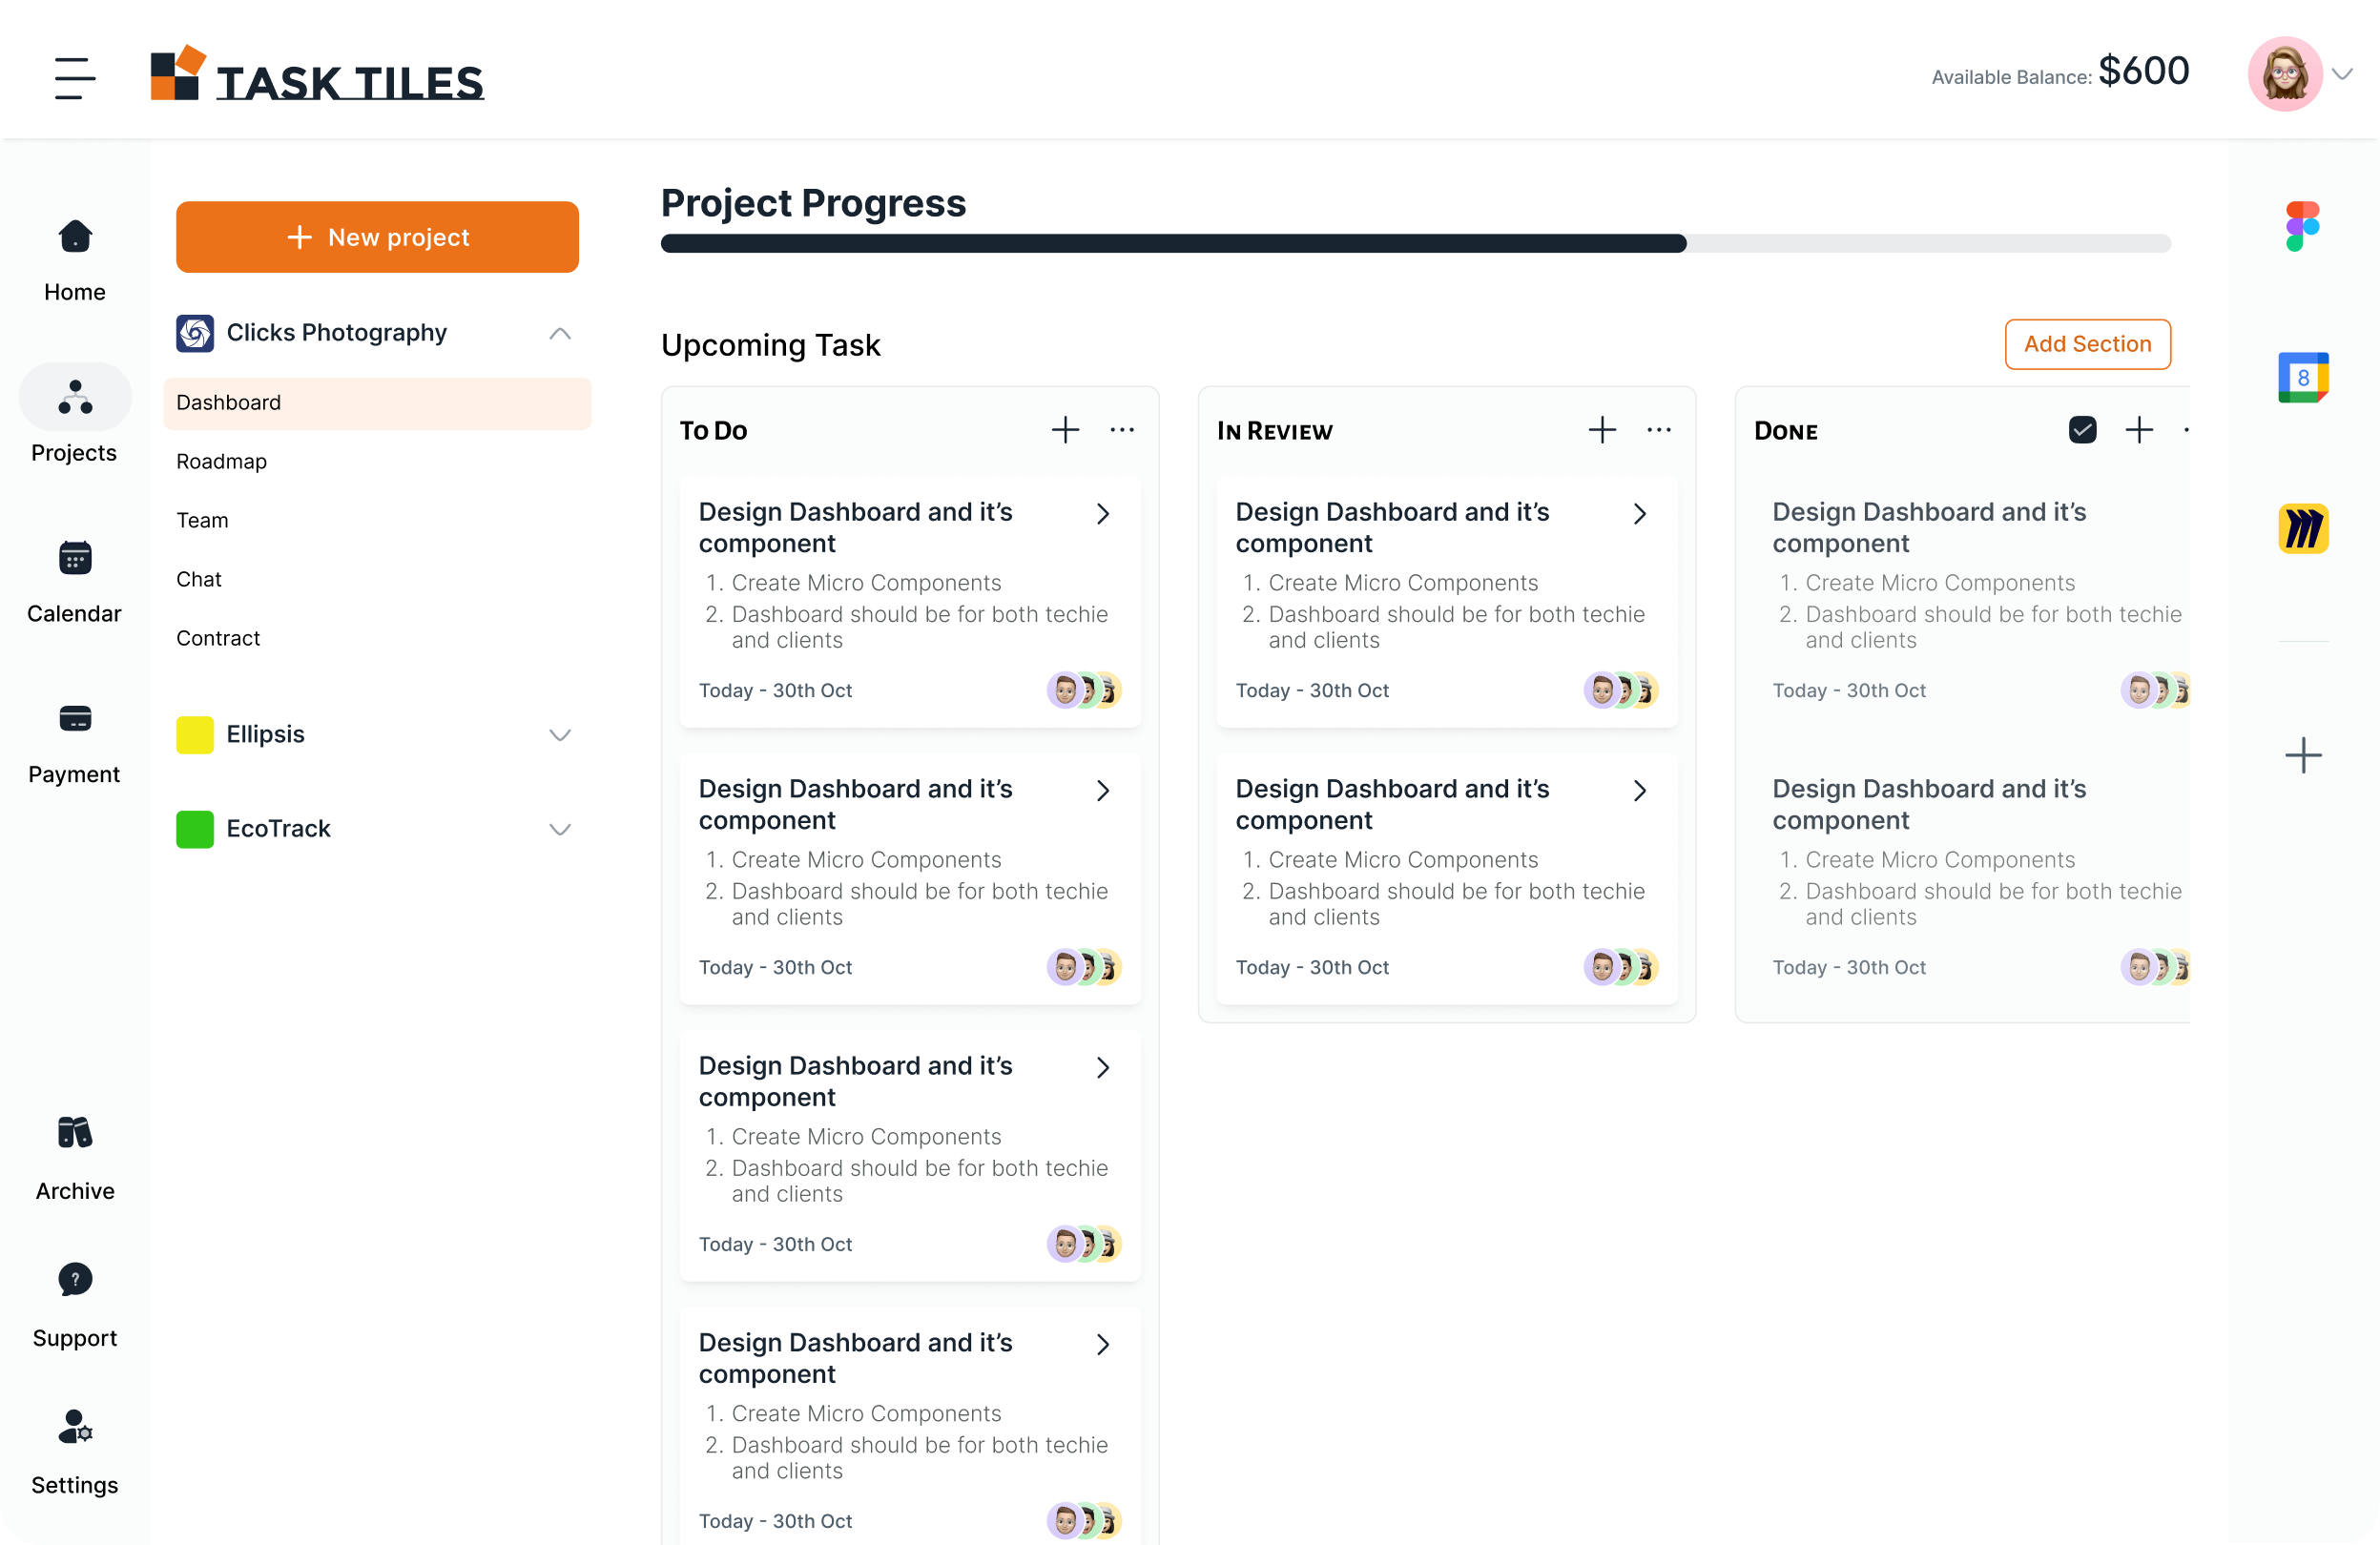Open the Archive section icon
Viewport: 2380px width, 1545px height.
pos(75,1133)
